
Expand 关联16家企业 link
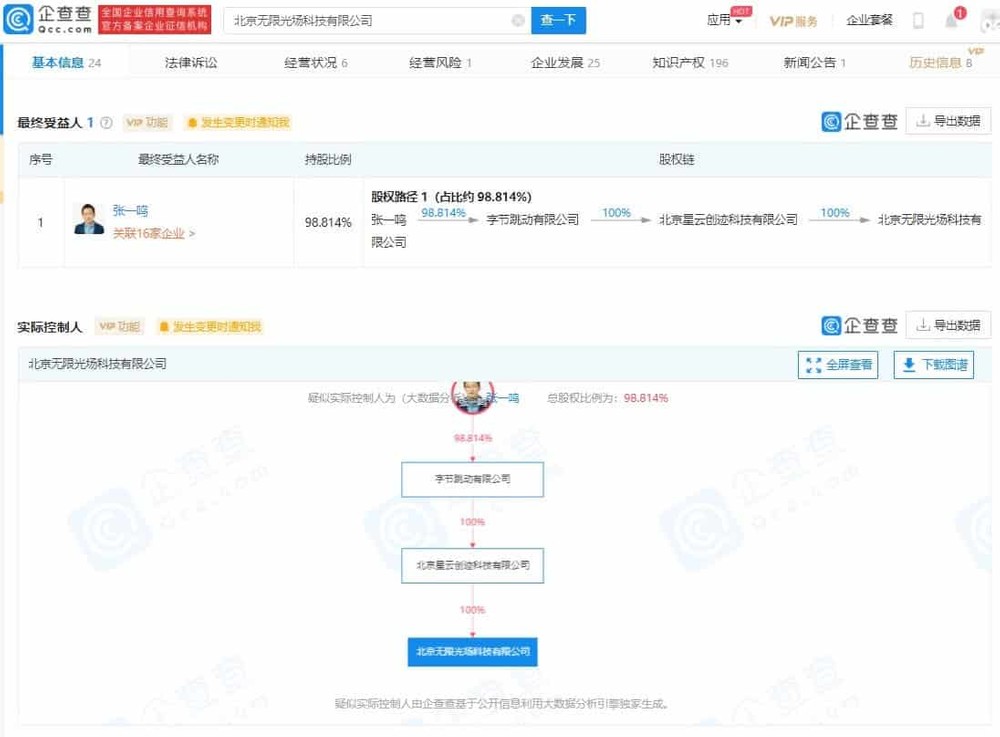[154, 233]
